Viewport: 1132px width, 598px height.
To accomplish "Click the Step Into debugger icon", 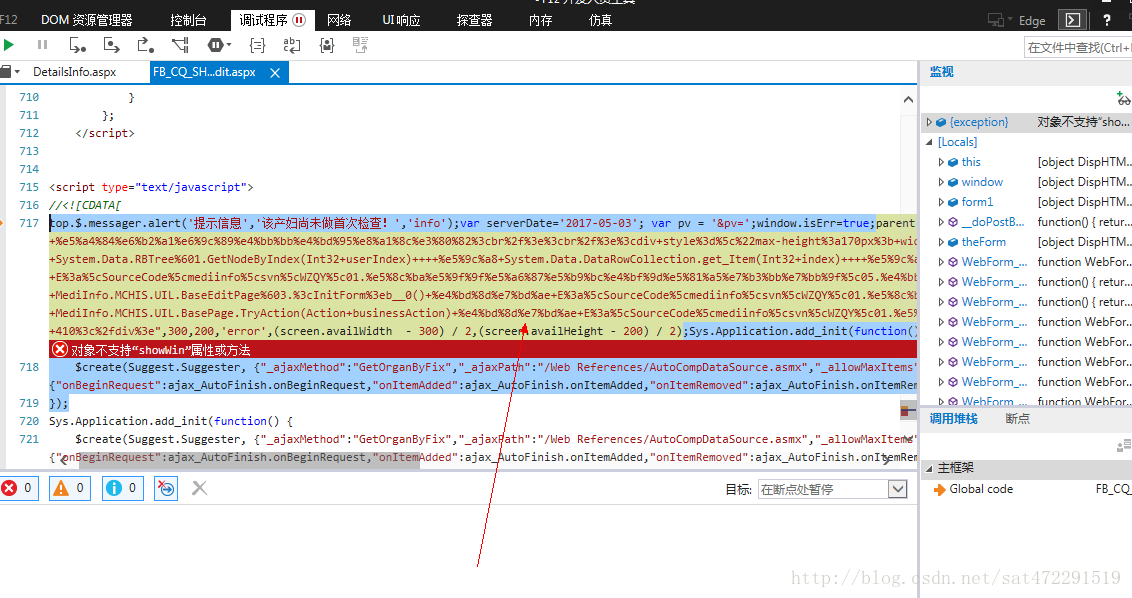I will coord(77,46).
